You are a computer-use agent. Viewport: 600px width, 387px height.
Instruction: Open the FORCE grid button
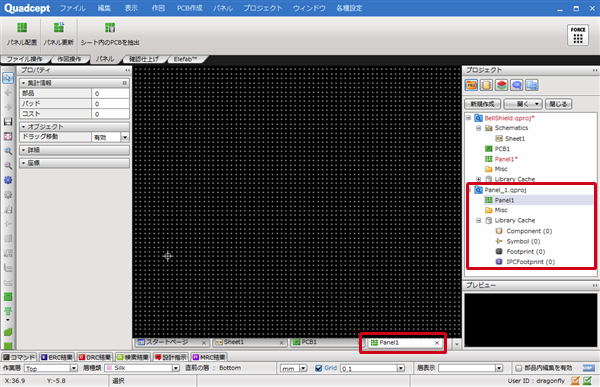click(x=578, y=35)
